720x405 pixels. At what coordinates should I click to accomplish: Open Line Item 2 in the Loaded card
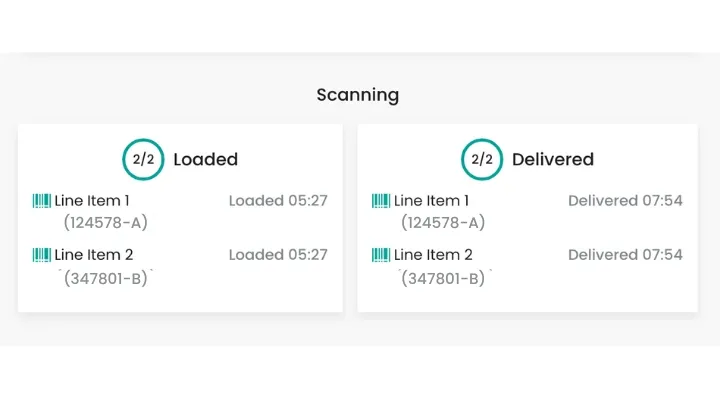[92, 255]
